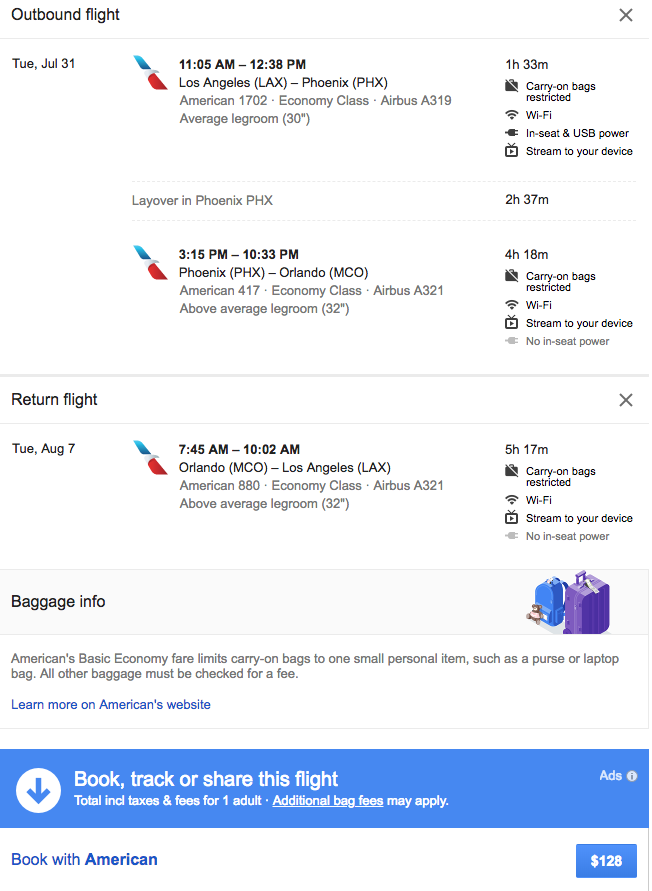652x891 pixels.
Task: Click the Wi-Fi icon on the return flight
Action: point(512,500)
